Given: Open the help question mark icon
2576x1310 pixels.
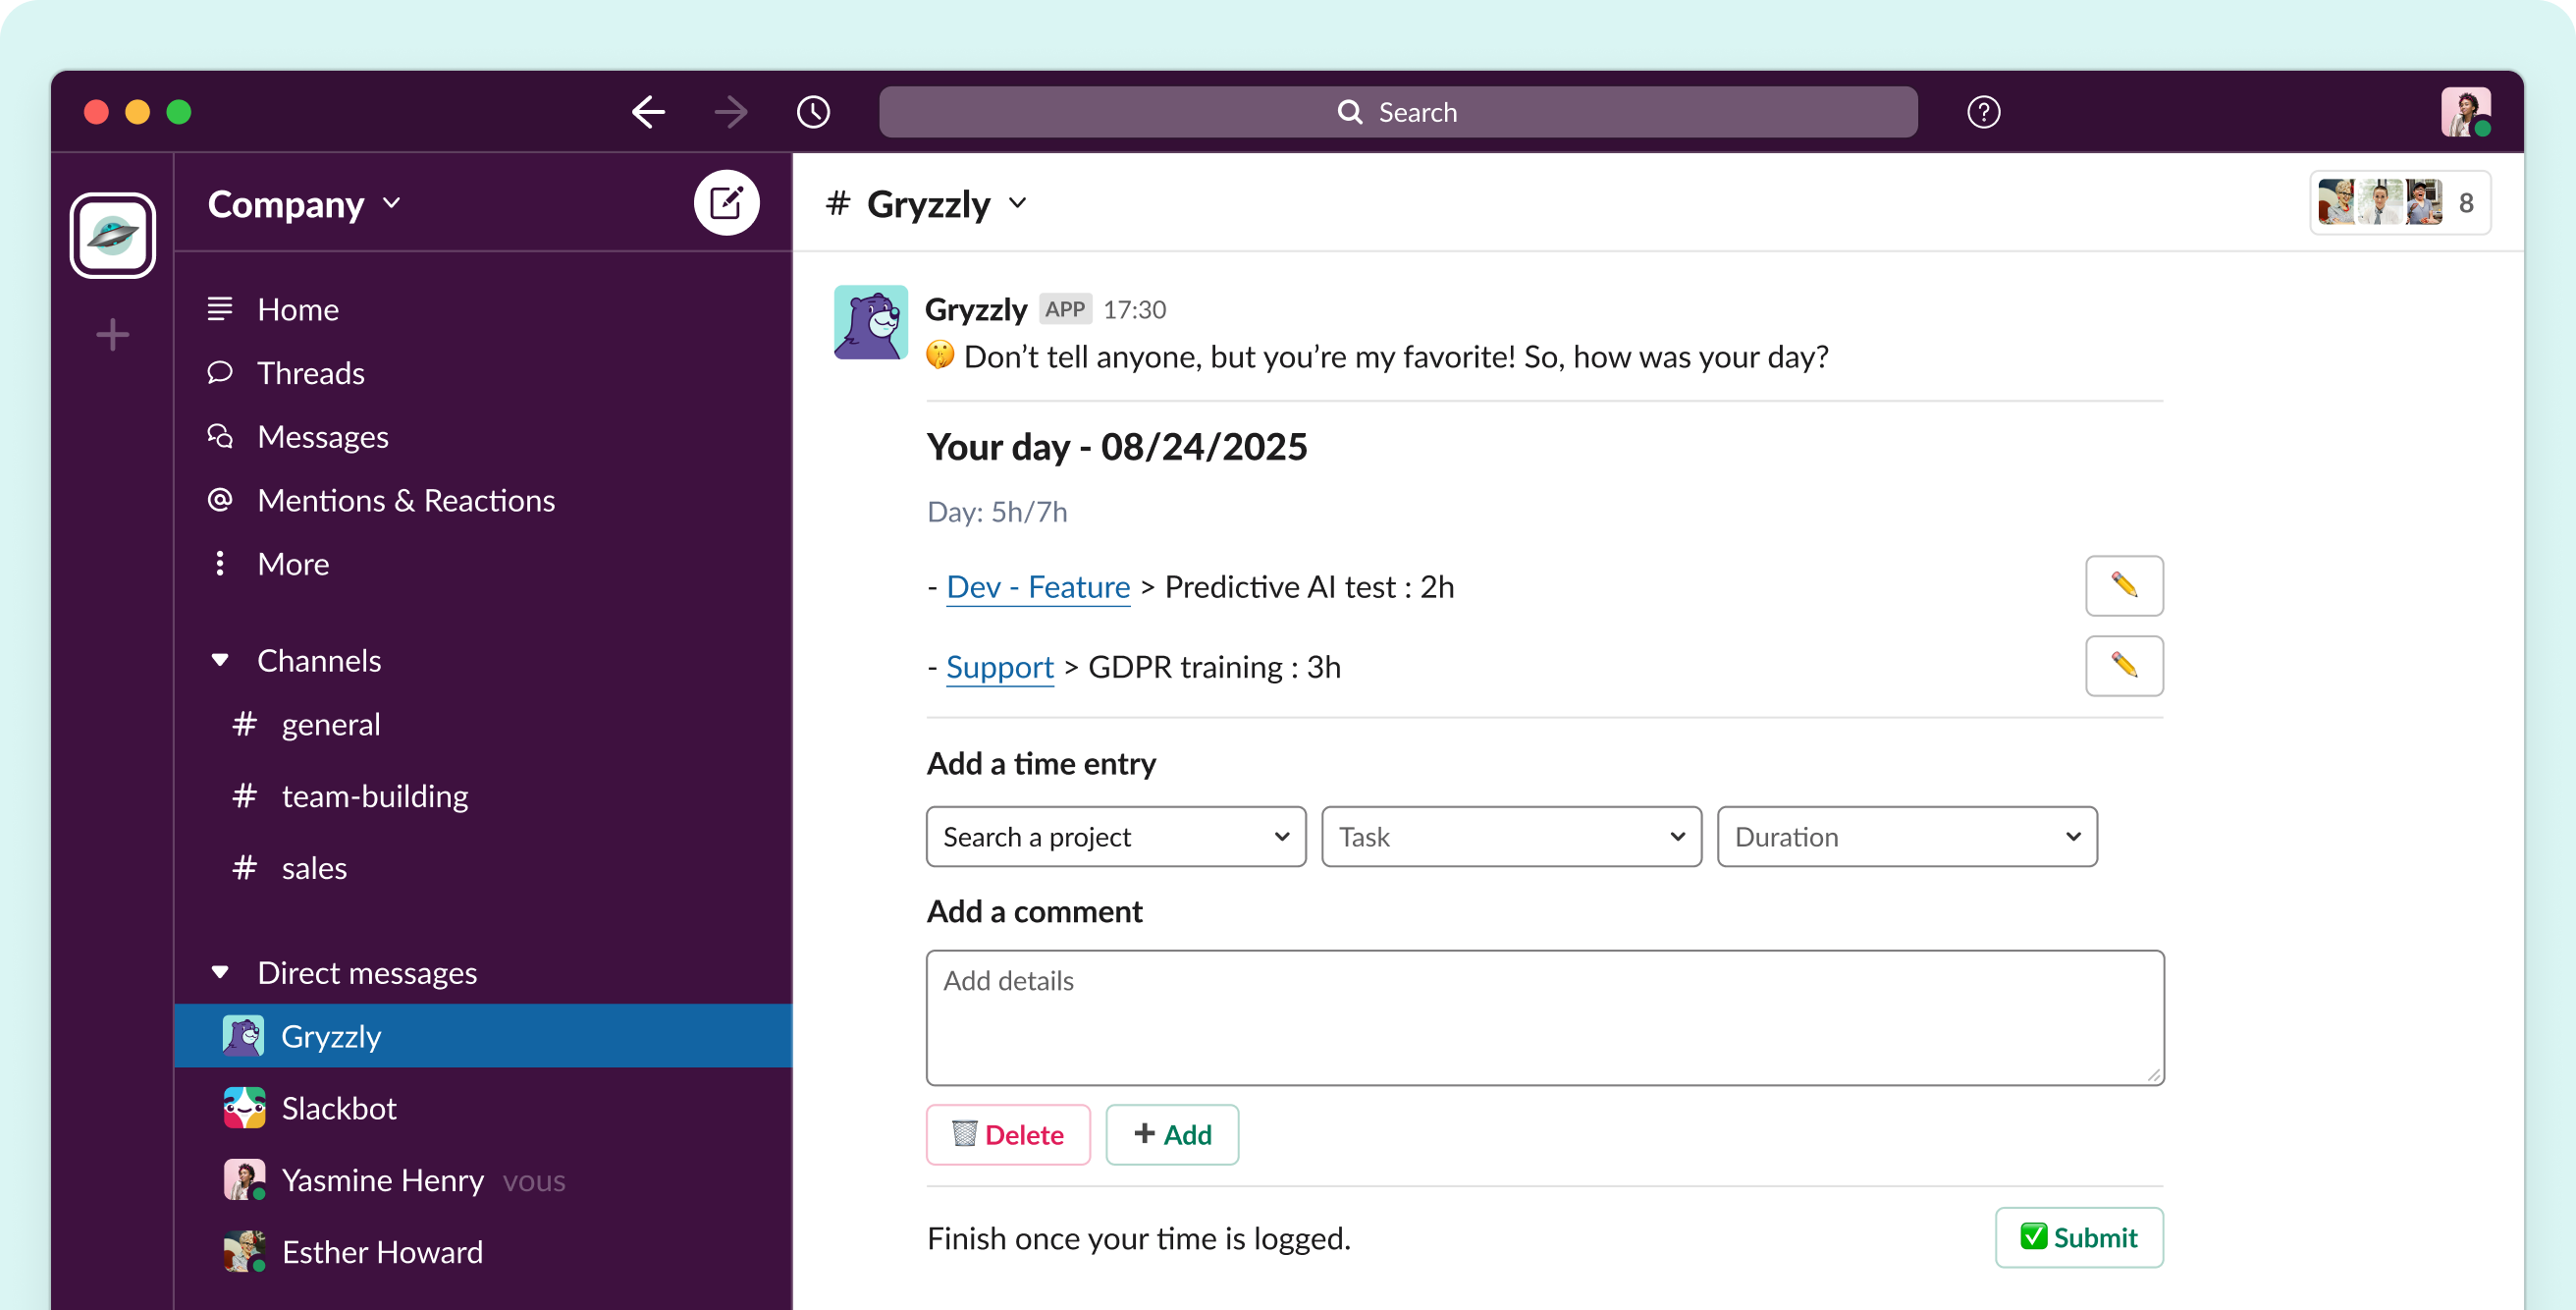Looking at the screenshot, I should pos(1983,112).
